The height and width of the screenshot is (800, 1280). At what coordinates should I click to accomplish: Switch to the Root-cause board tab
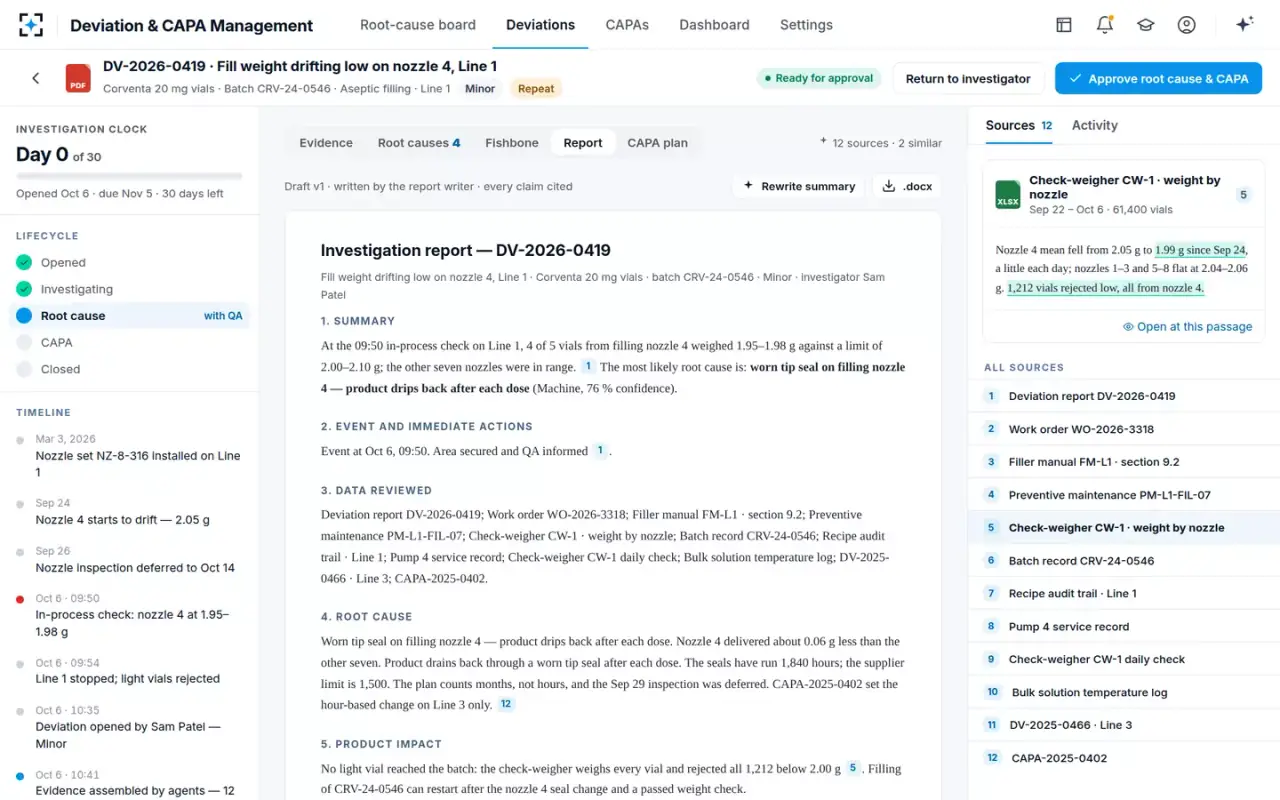[x=418, y=25]
